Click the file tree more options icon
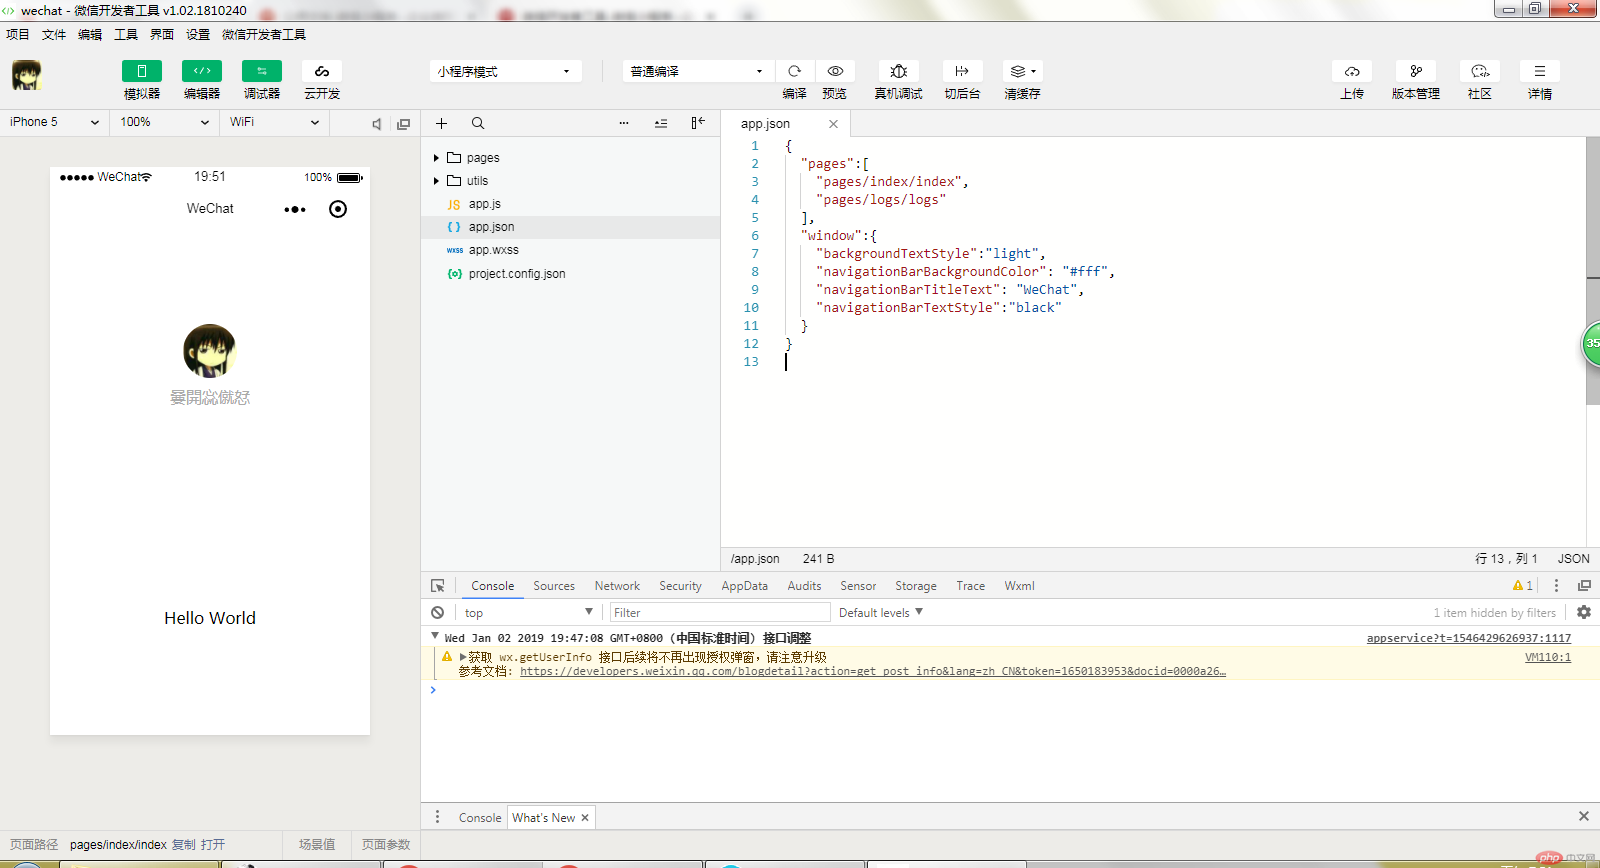The width and height of the screenshot is (1600, 868). (x=624, y=123)
